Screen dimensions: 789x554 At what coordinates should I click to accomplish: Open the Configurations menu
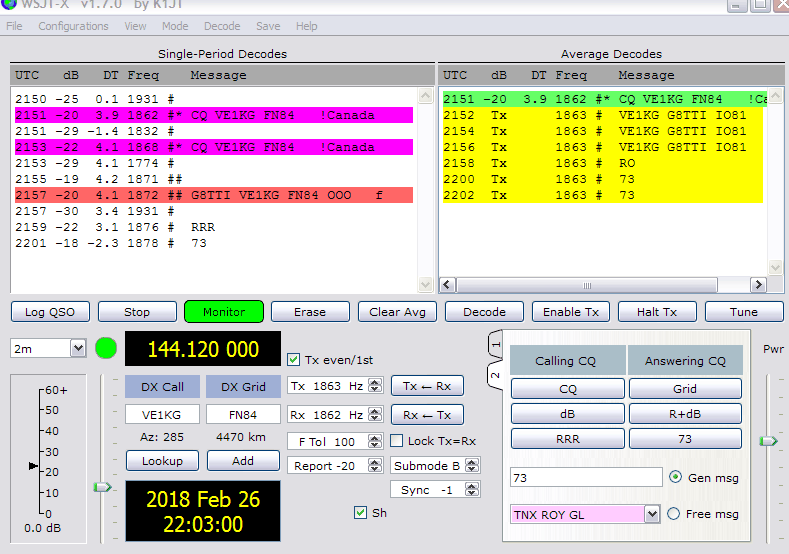73,26
